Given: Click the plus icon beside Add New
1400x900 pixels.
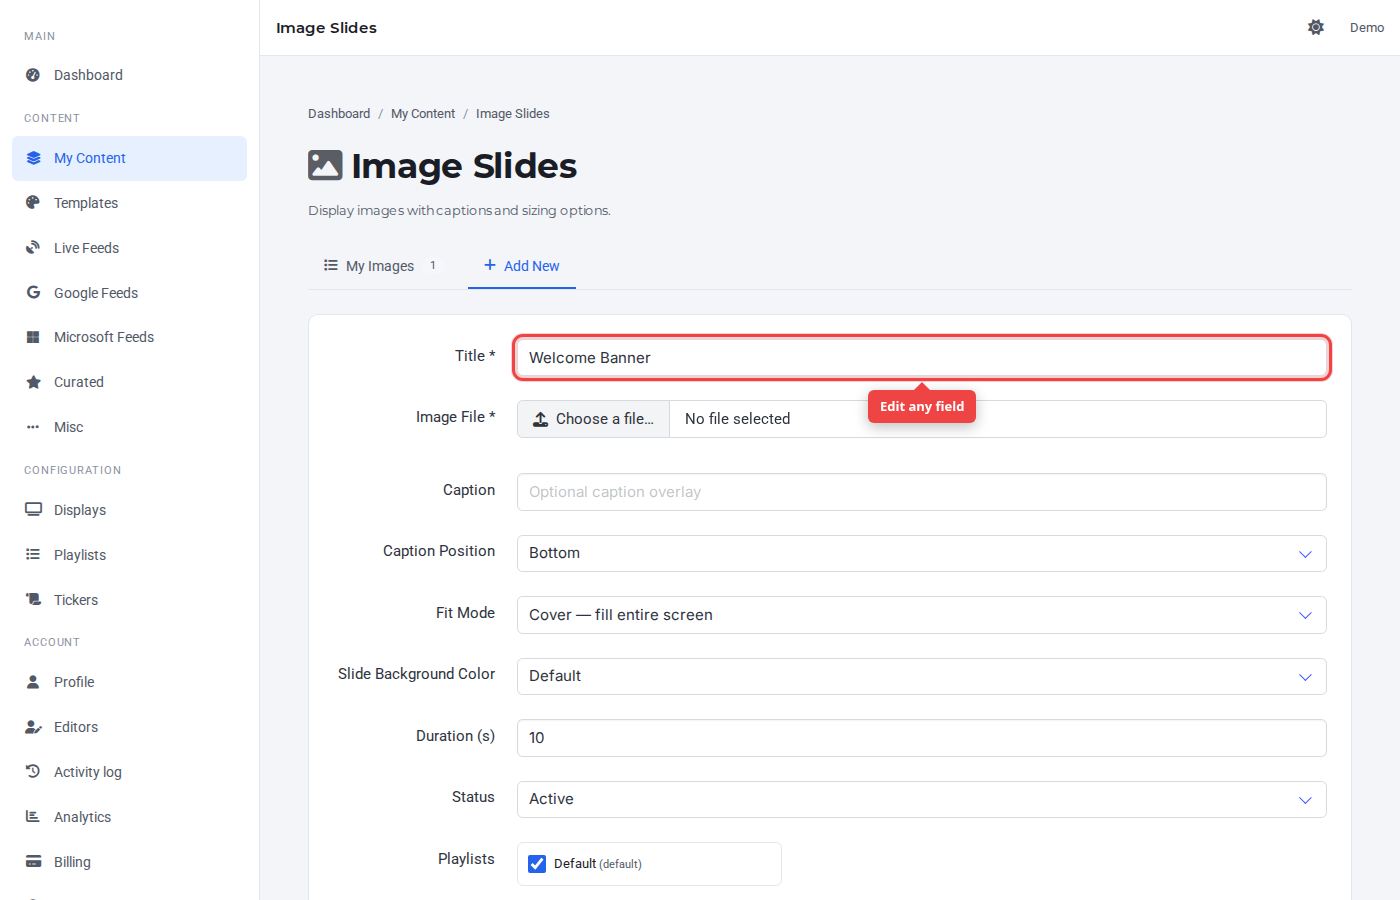Looking at the screenshot, I should pyautogui.click(x=490, y=265).
